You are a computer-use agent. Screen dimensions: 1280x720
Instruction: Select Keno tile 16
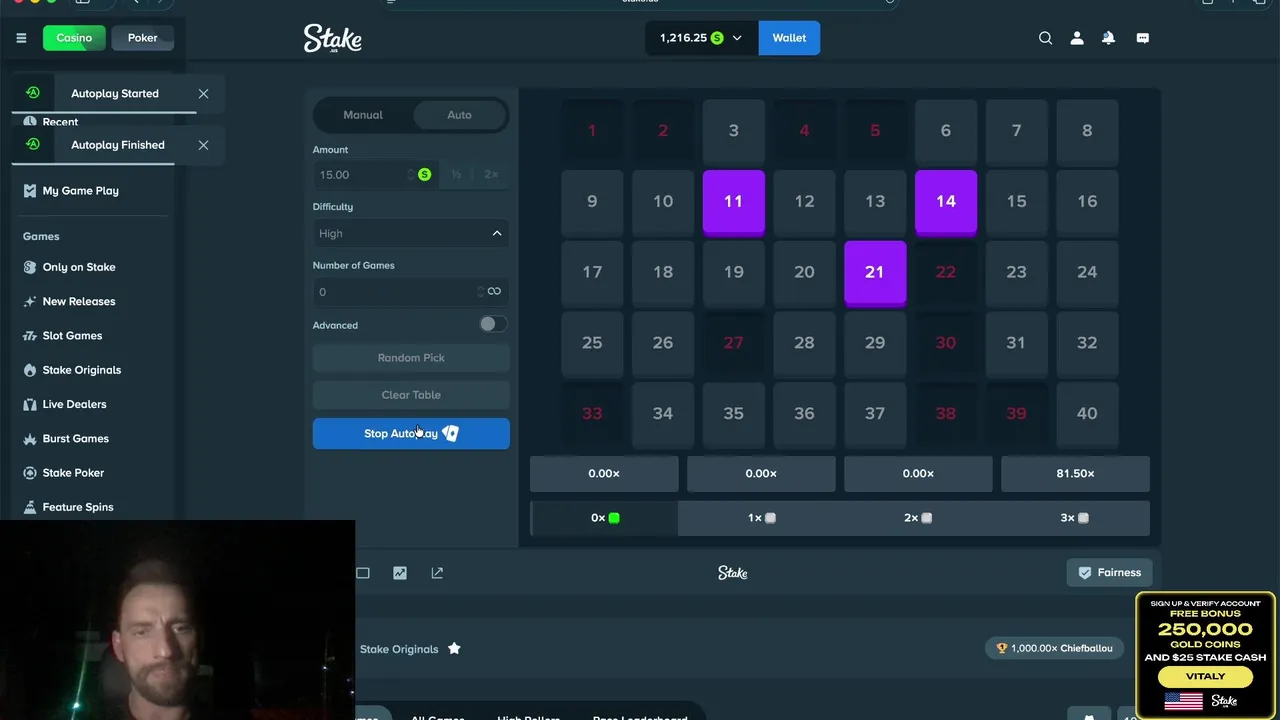[1087, 202]
